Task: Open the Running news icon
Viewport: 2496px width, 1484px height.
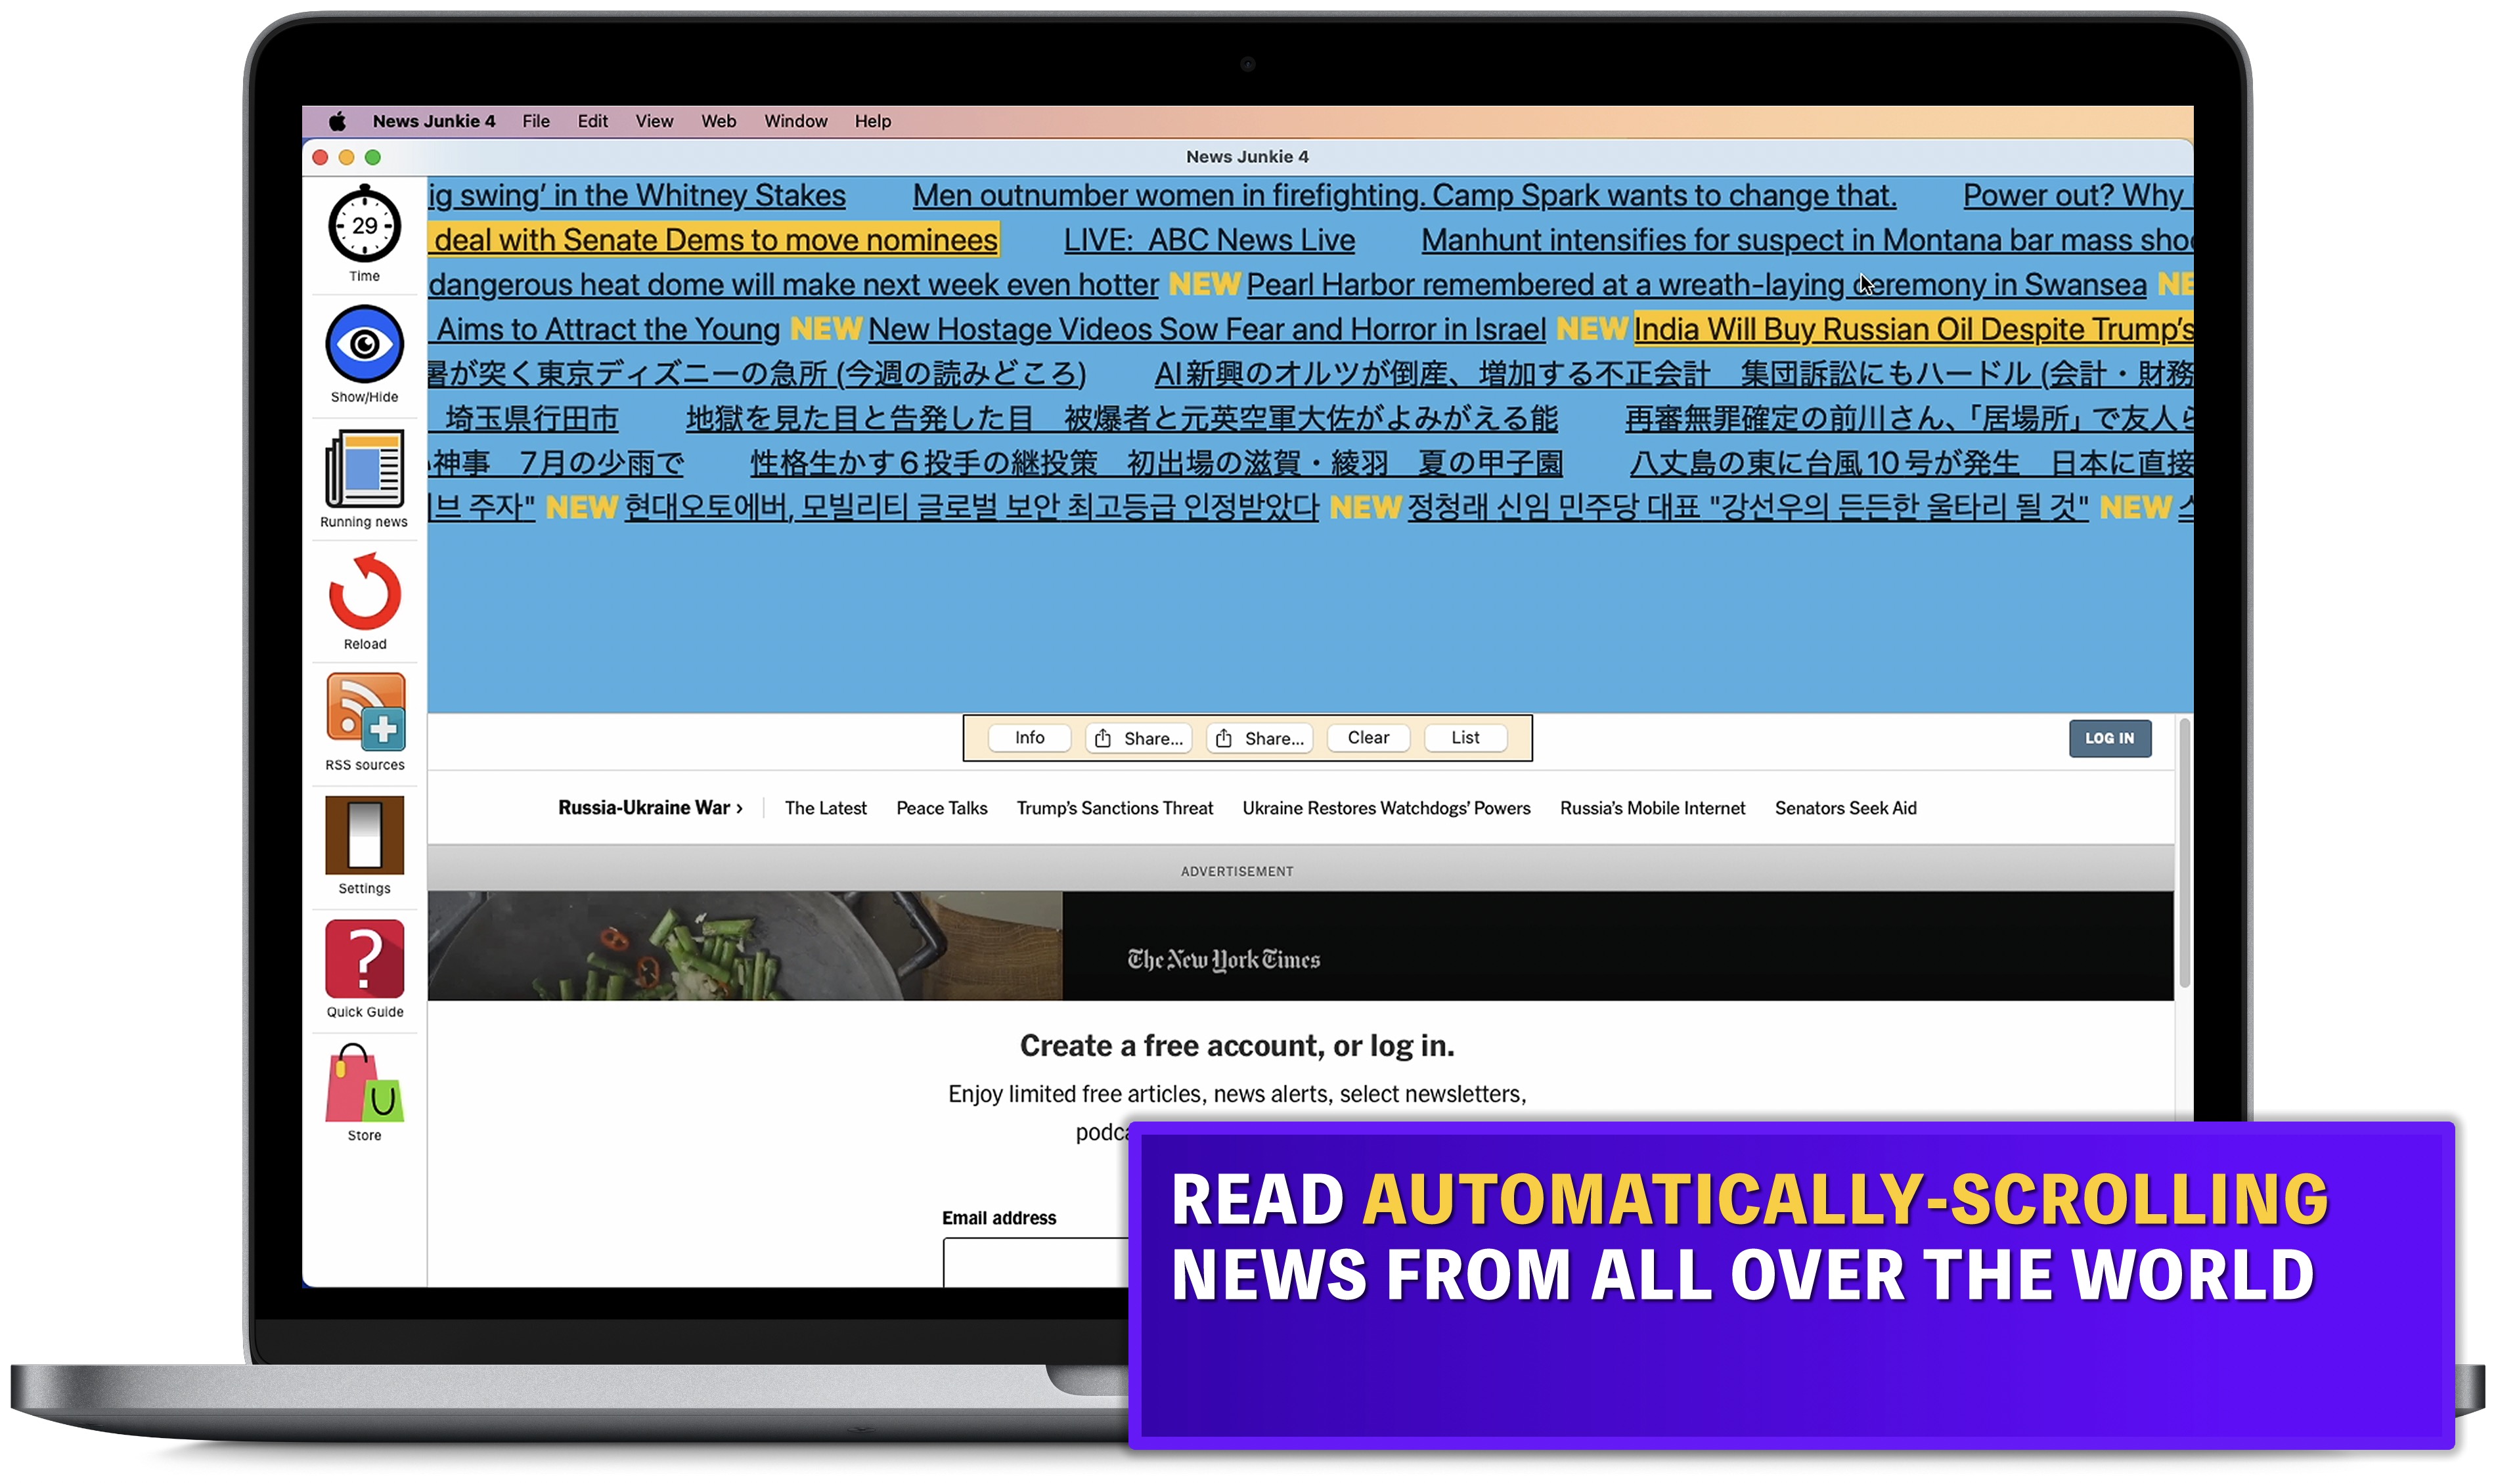Action: tap(364, 468)
